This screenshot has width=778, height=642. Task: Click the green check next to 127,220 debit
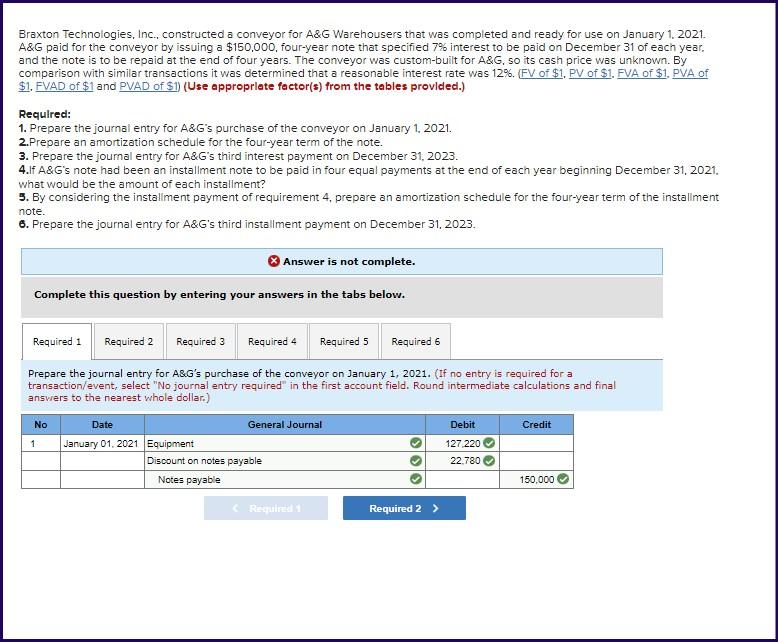pyautogui.click(x=489, y=443)
